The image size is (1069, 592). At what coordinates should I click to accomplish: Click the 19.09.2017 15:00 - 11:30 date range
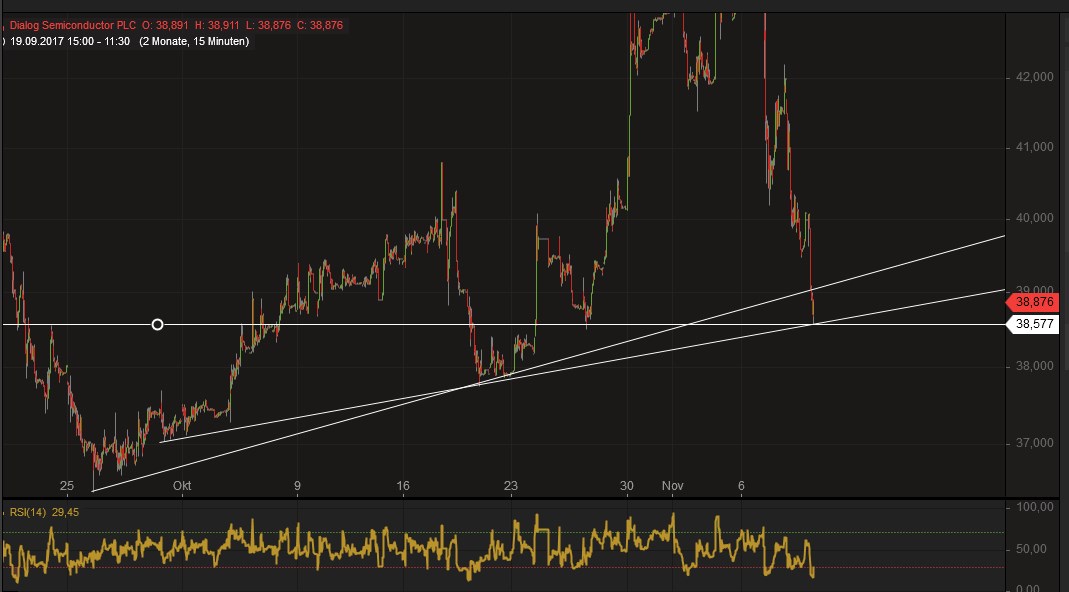point(71,42)
